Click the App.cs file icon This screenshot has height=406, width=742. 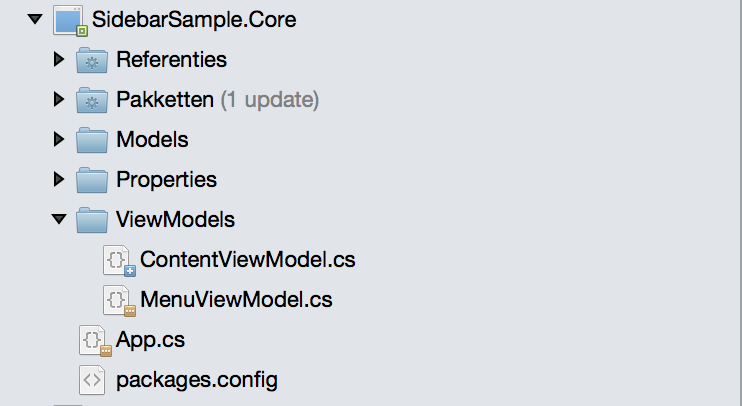tap(95, 341)
